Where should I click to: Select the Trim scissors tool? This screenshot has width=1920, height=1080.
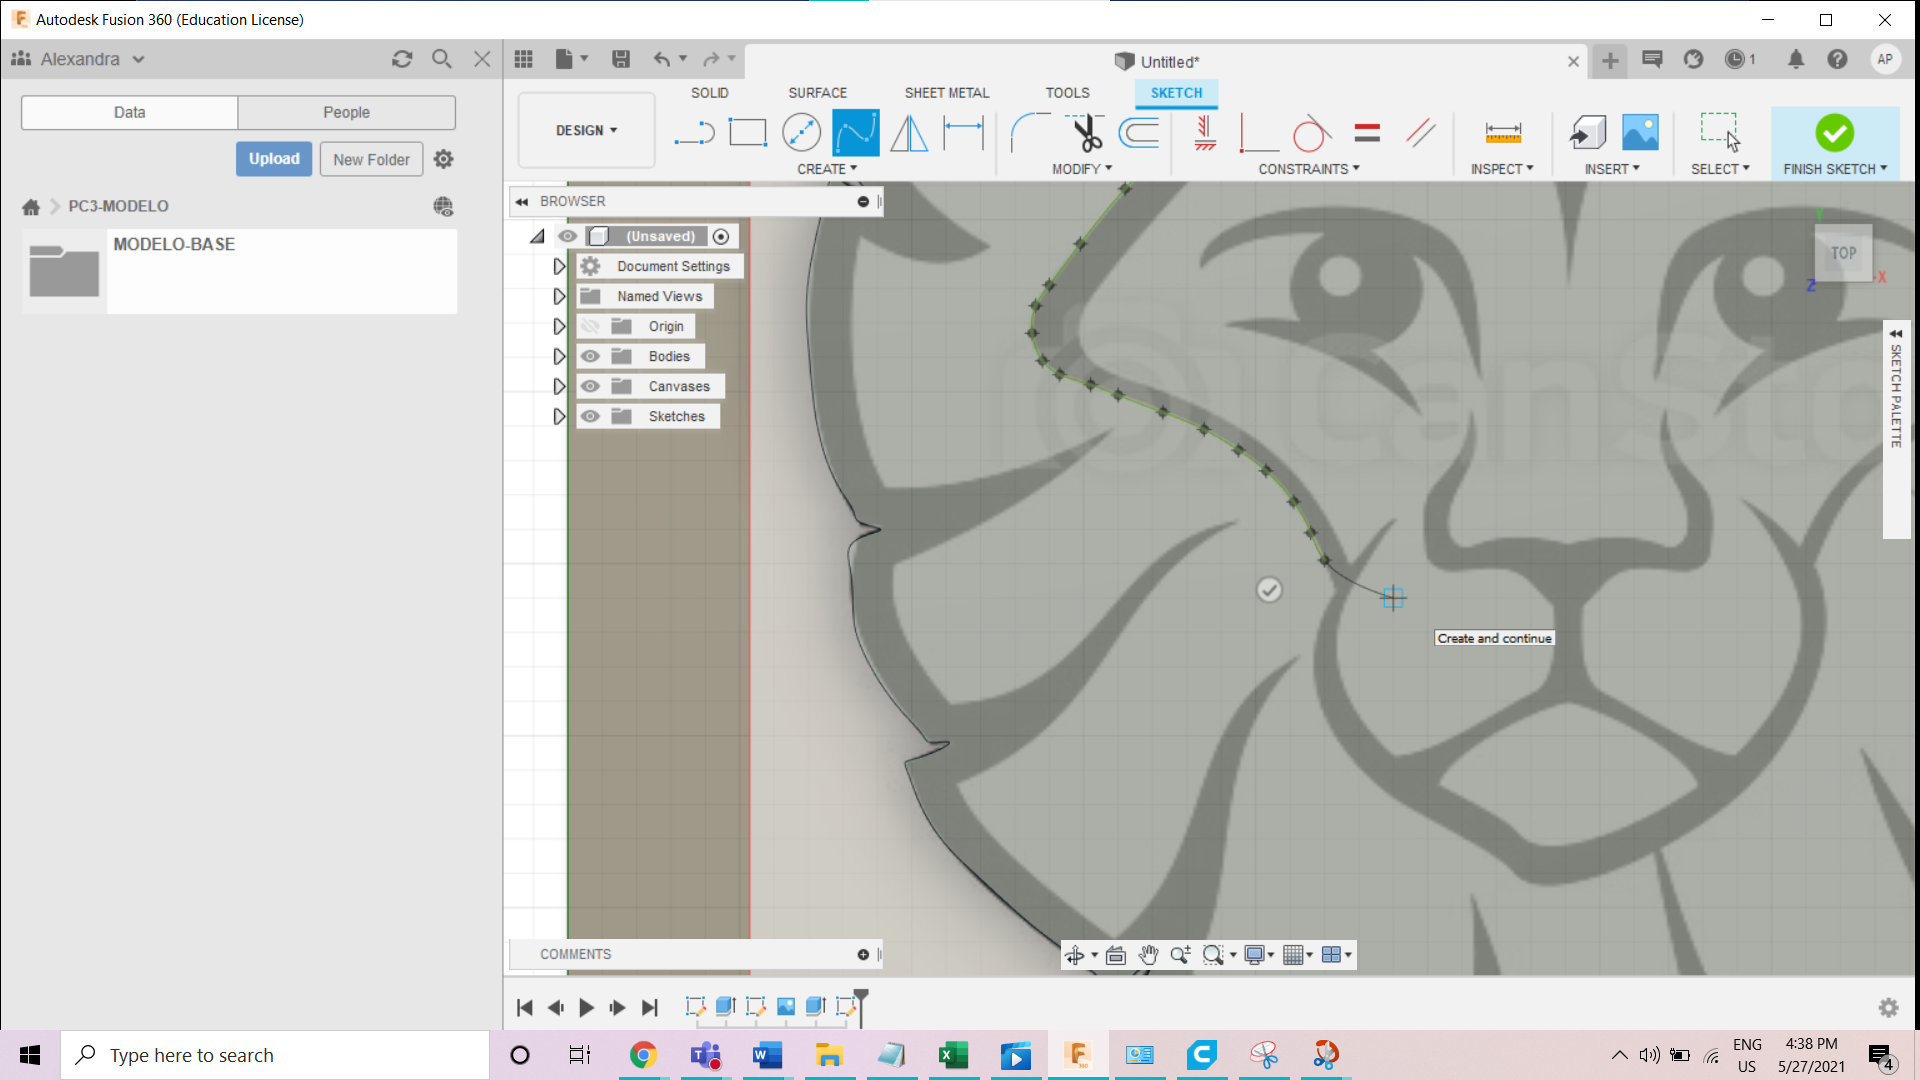[1085, 132]
